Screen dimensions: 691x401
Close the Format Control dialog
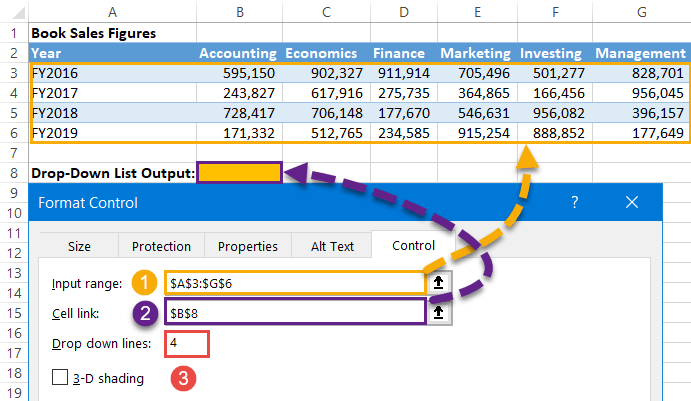pos(632,202)
